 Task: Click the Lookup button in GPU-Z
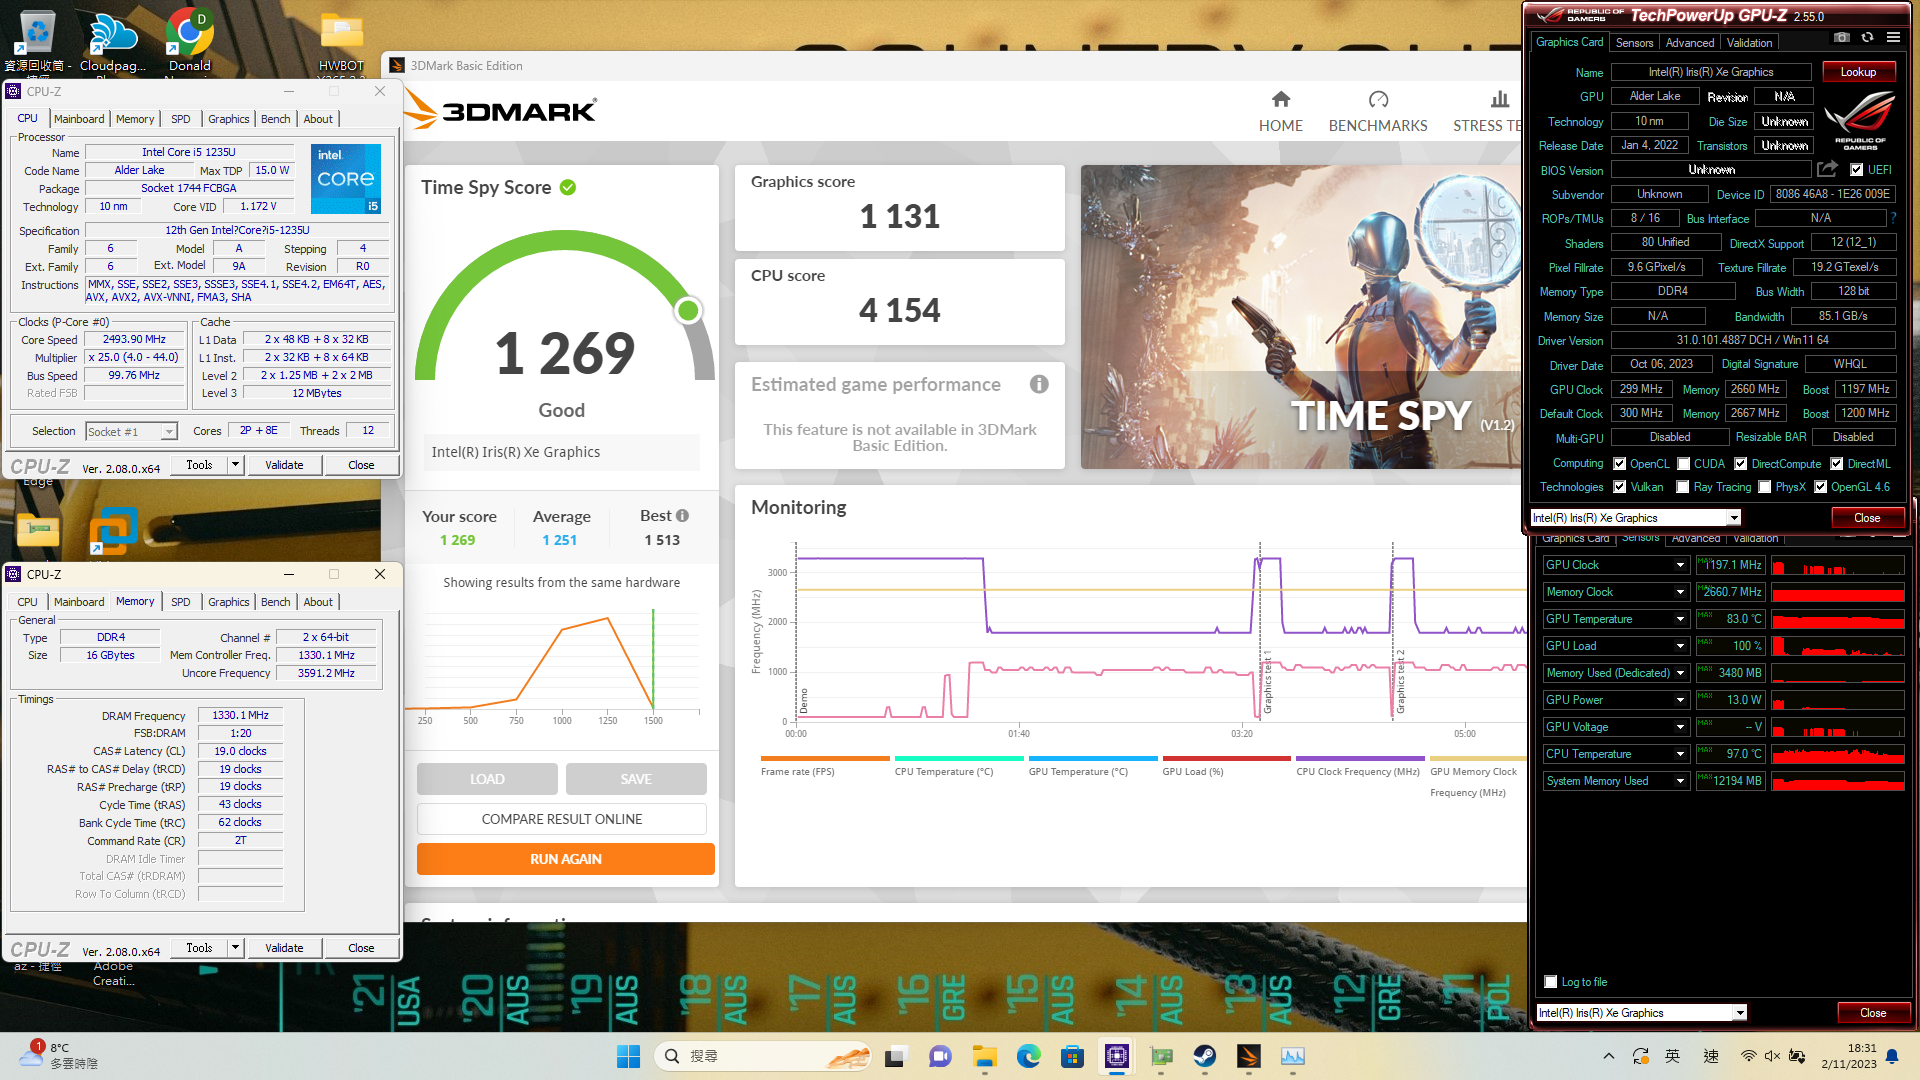(x=1858, y=72)
